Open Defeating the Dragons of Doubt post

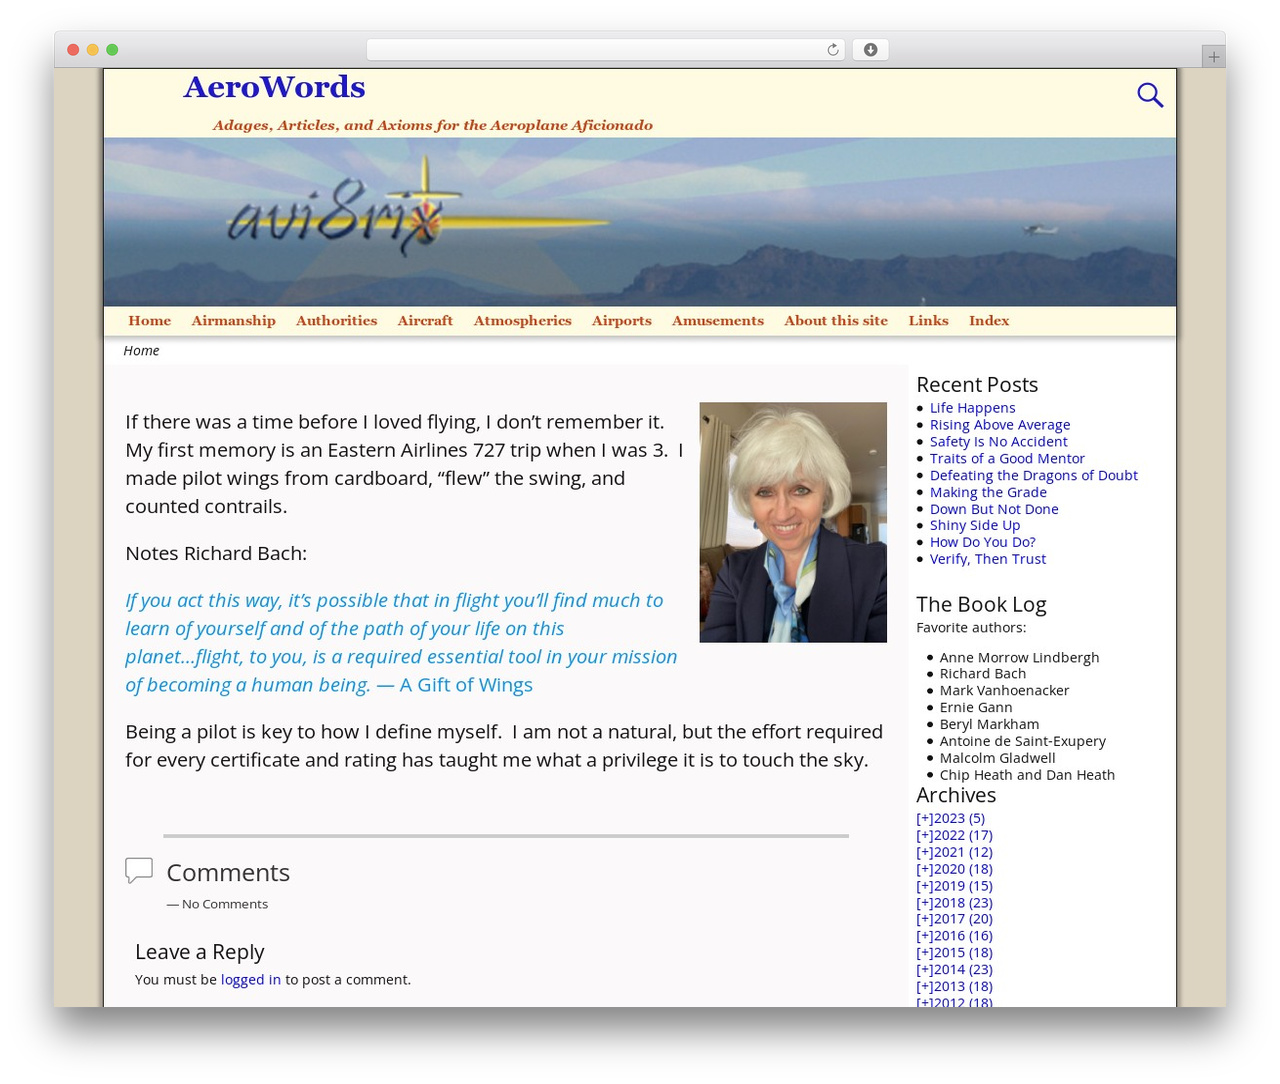1033,476
